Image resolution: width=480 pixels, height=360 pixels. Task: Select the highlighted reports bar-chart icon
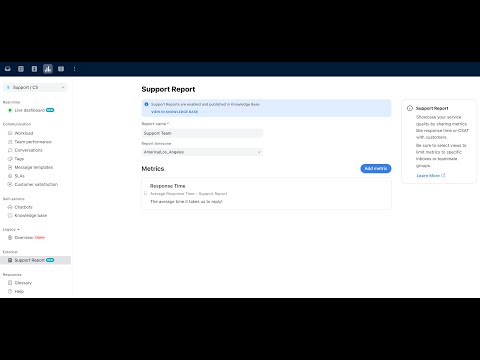(48, 69)
